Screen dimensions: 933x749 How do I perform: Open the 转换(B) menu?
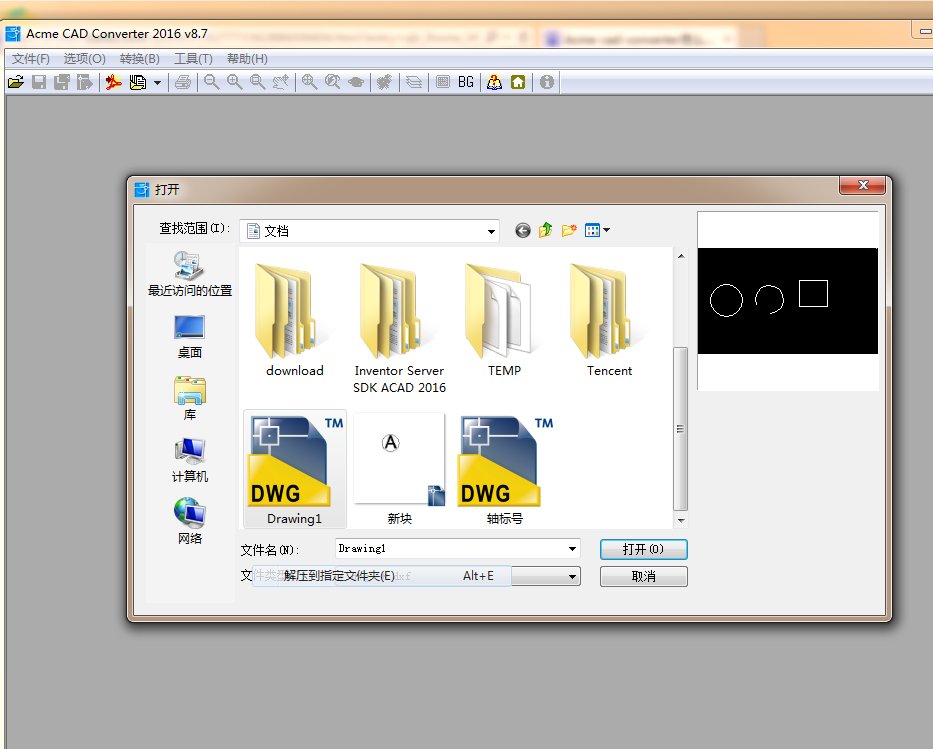138,58
